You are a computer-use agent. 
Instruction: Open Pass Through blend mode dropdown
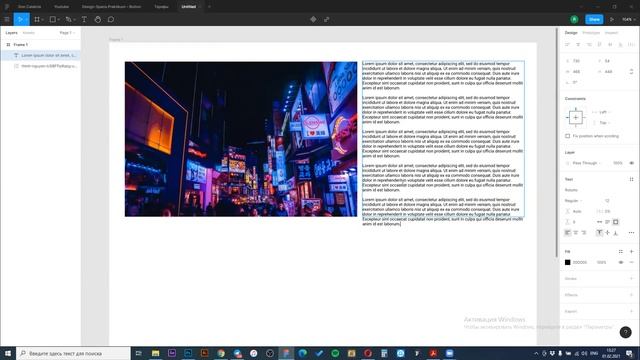tap(587, 163)
